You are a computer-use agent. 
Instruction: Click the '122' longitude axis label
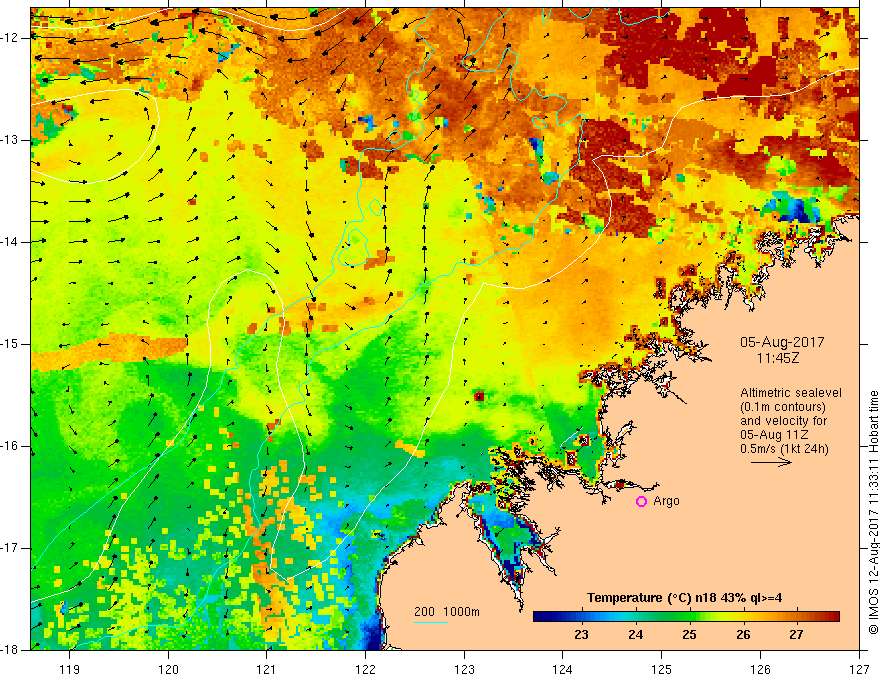pyautogui.click(x=365, y=669)
